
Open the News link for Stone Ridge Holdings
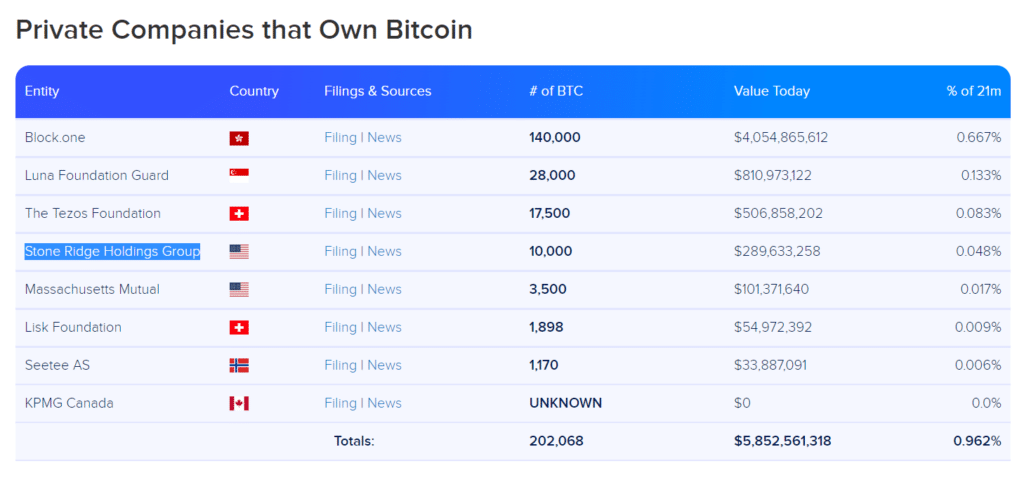click(x=384, y=251)
